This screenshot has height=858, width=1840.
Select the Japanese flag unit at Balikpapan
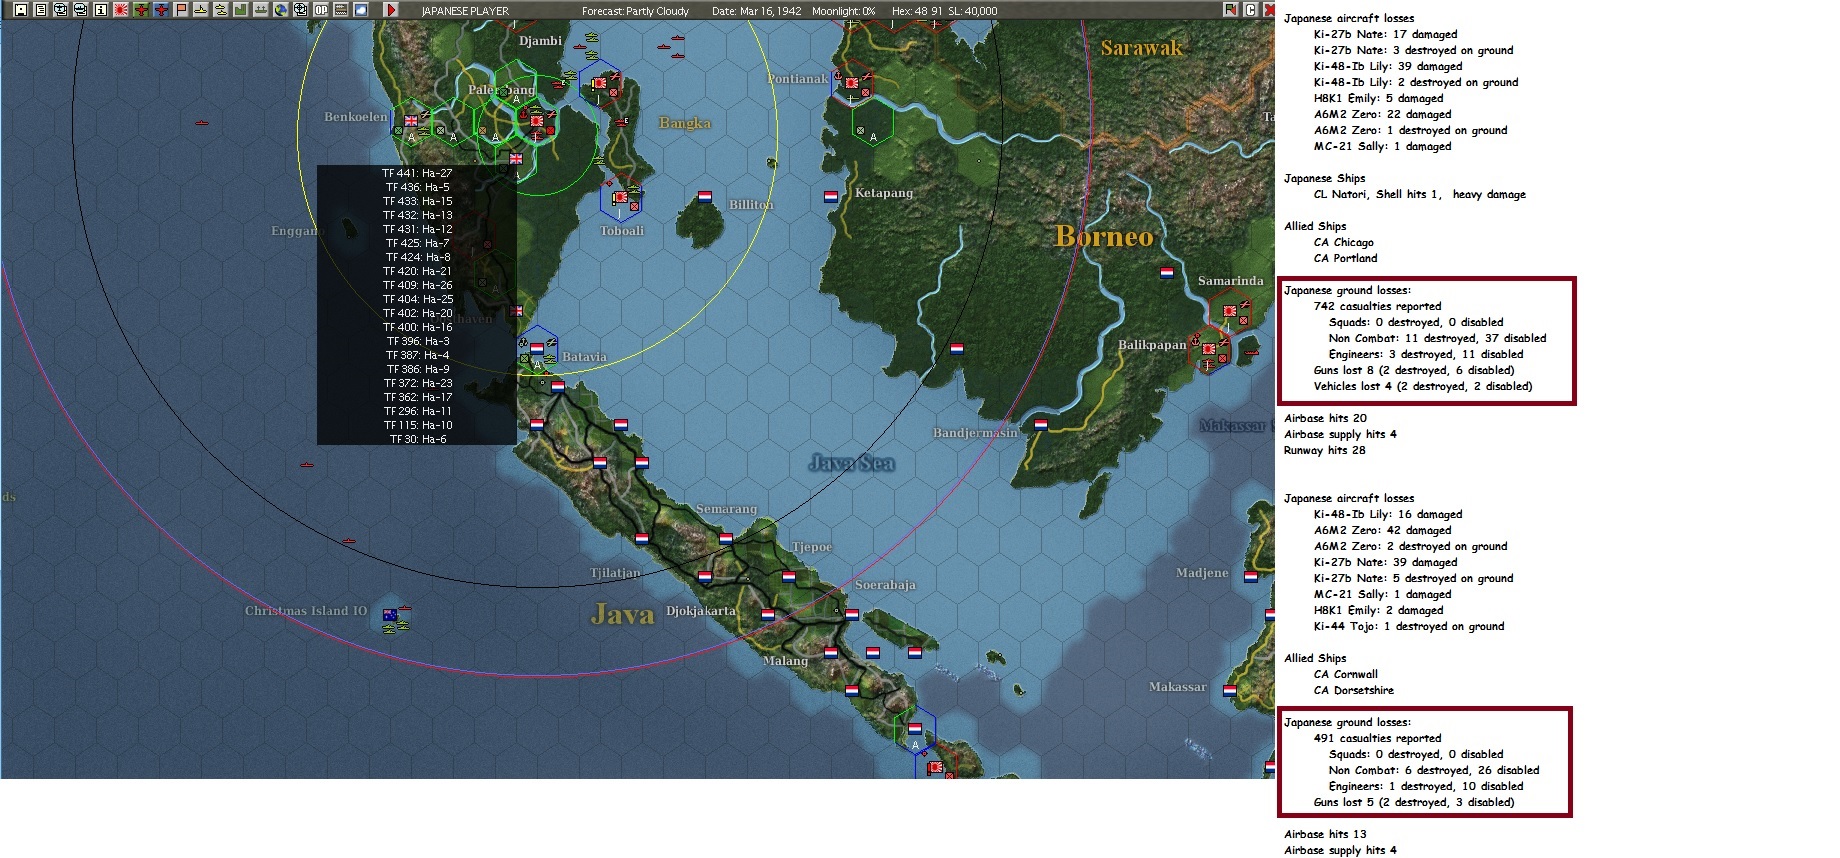click(x=1209, y=349)
